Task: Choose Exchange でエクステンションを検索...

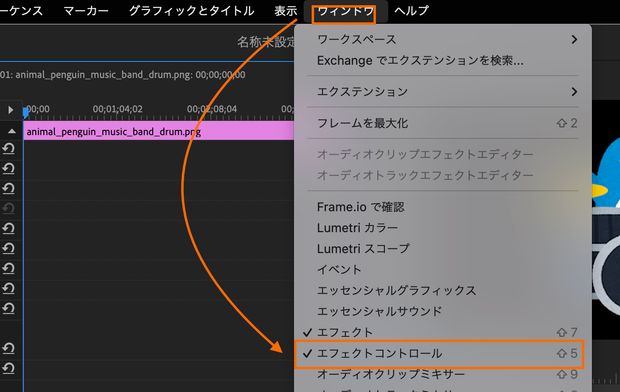Action: click(x=443, y=61)
